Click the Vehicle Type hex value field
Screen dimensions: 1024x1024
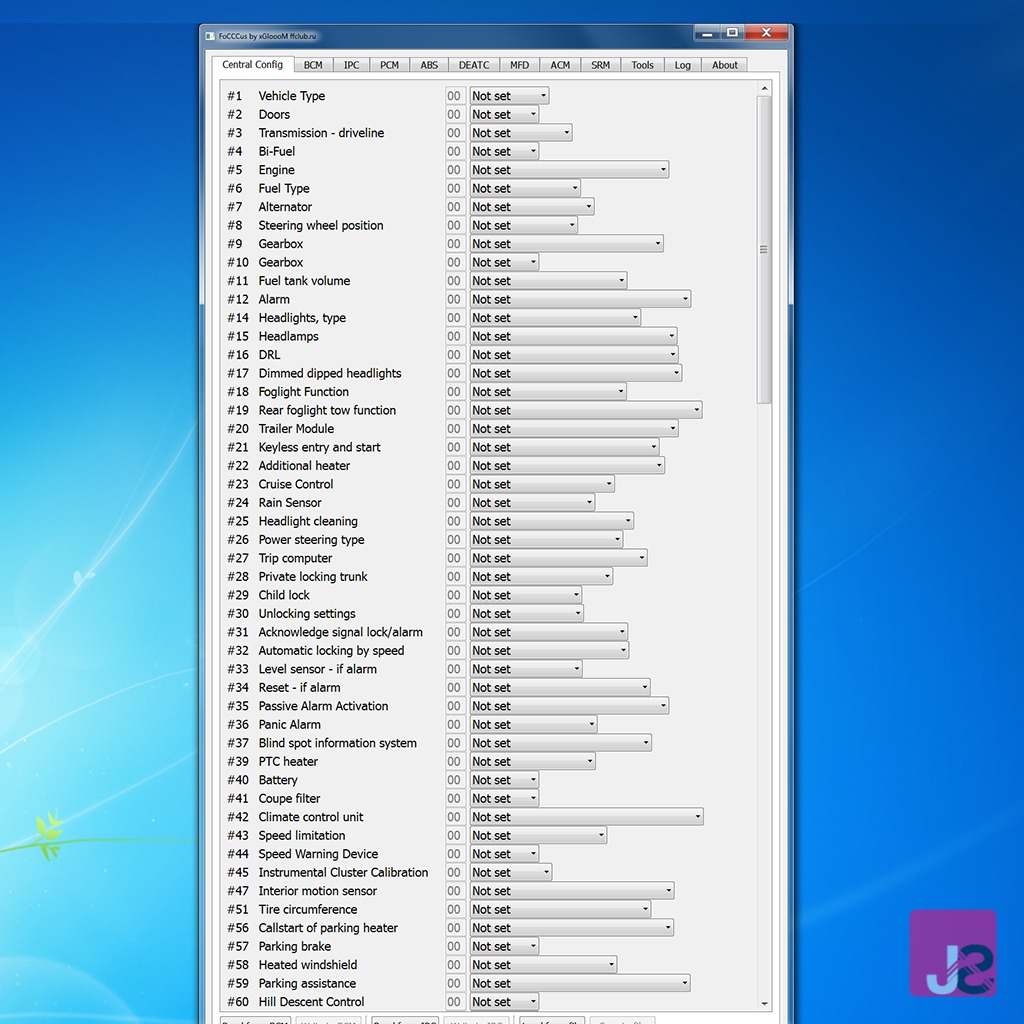click(x=454, y=96)
